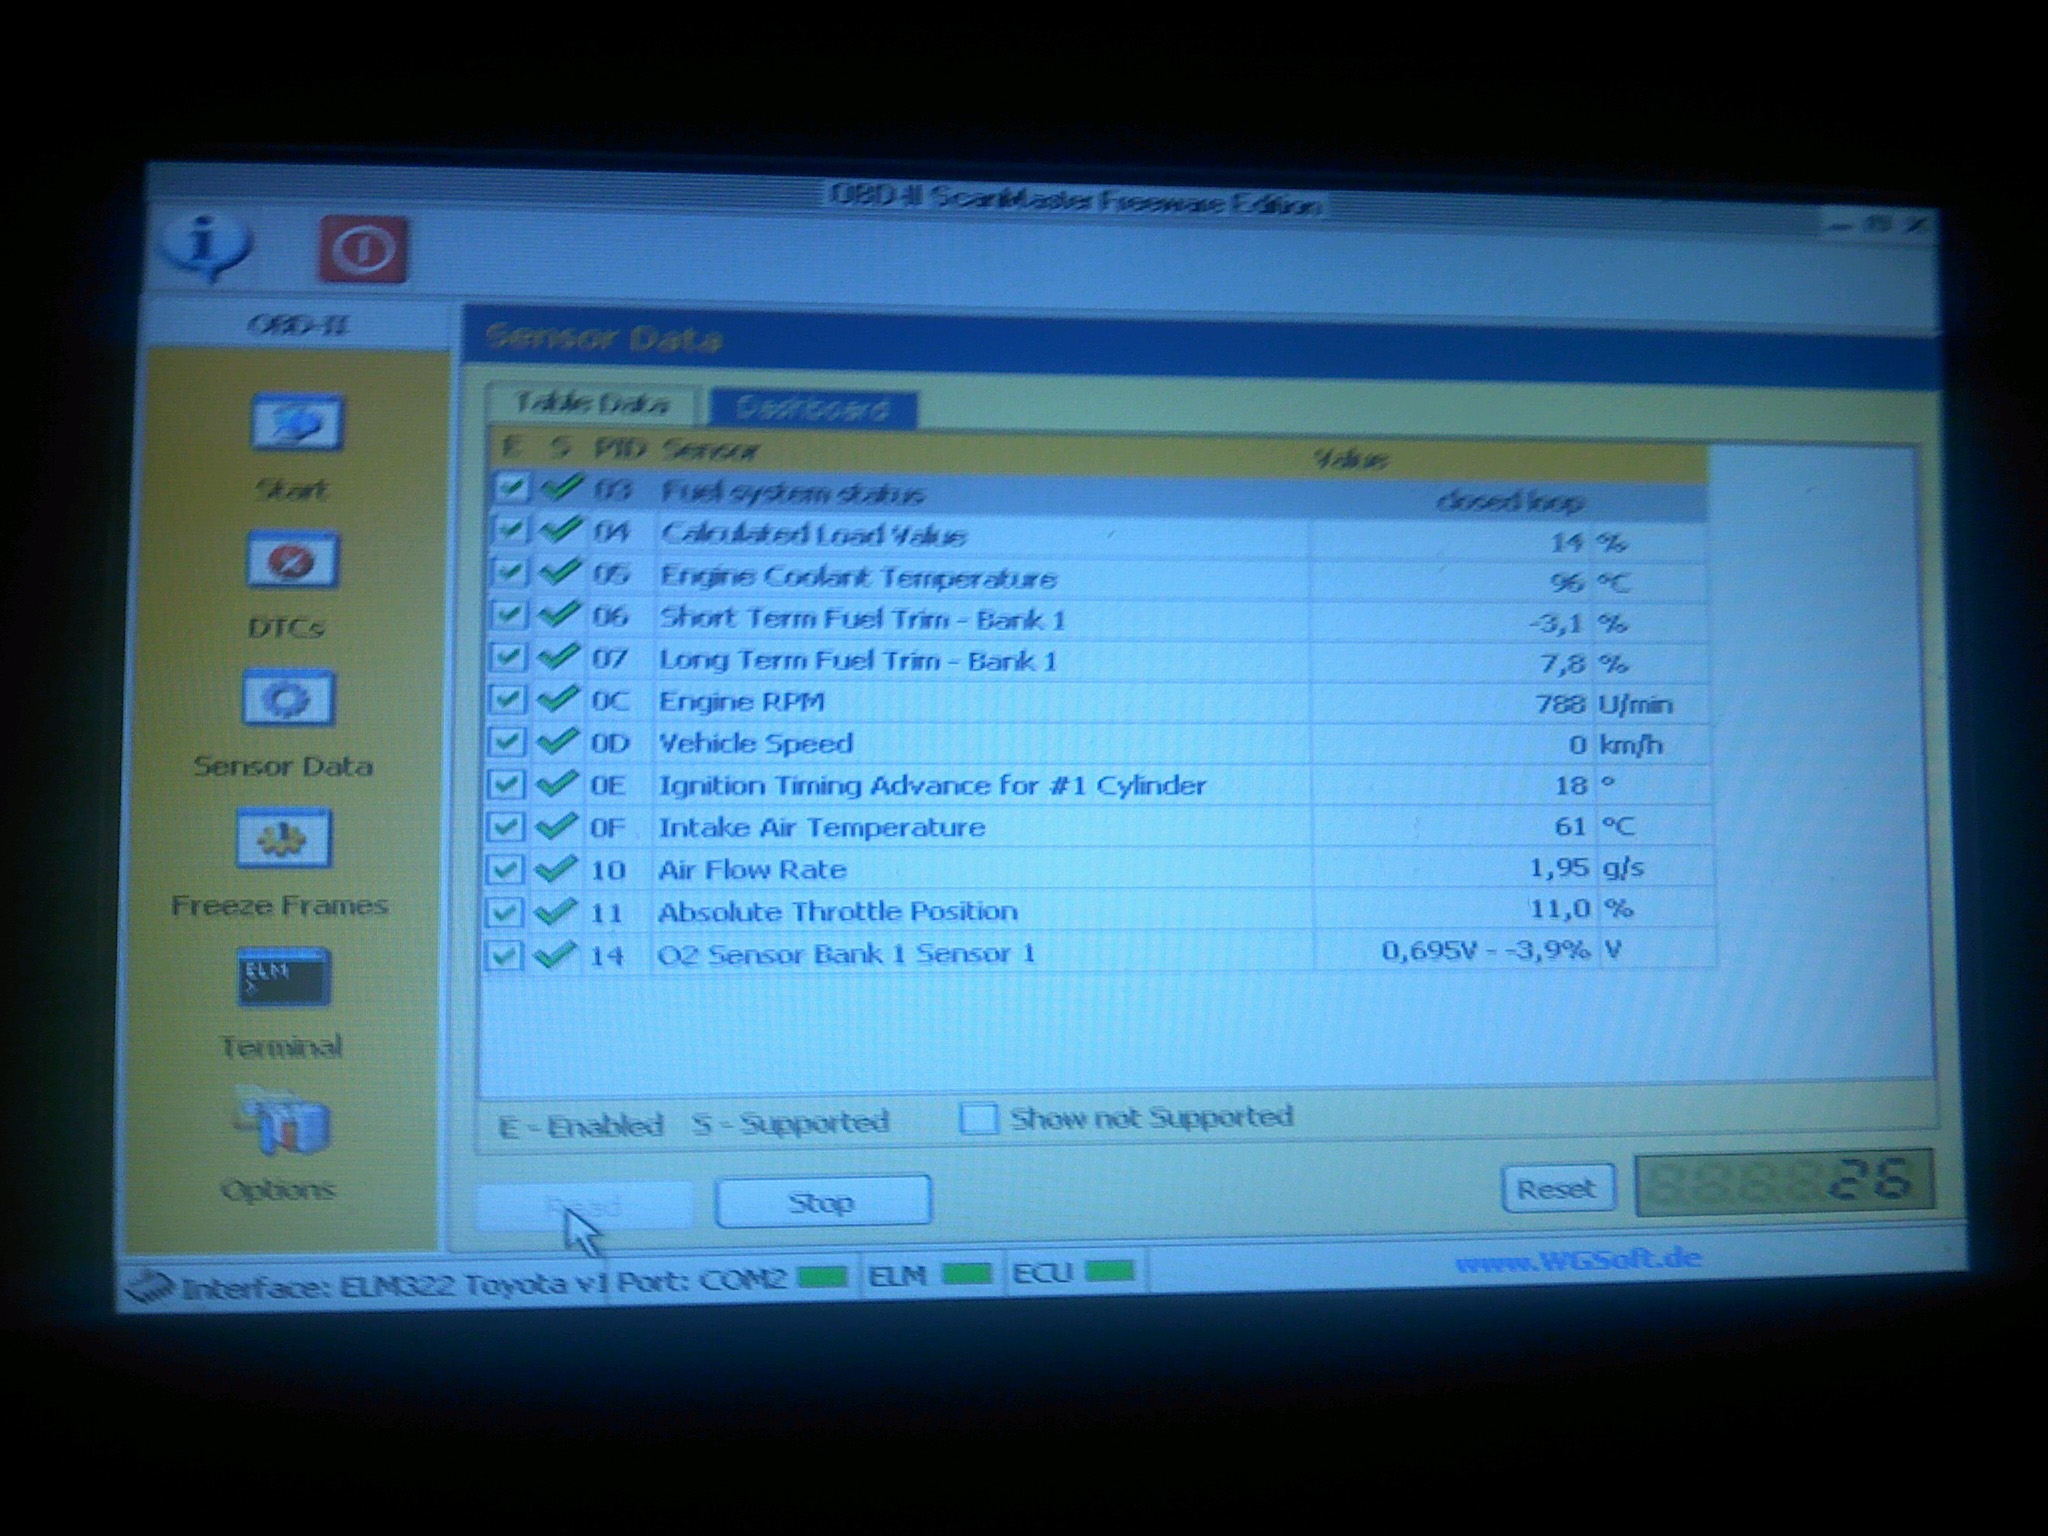Uncheck the Engine RPM enabled checkbox
The image size is (2048, 1536).
point(506,701)
